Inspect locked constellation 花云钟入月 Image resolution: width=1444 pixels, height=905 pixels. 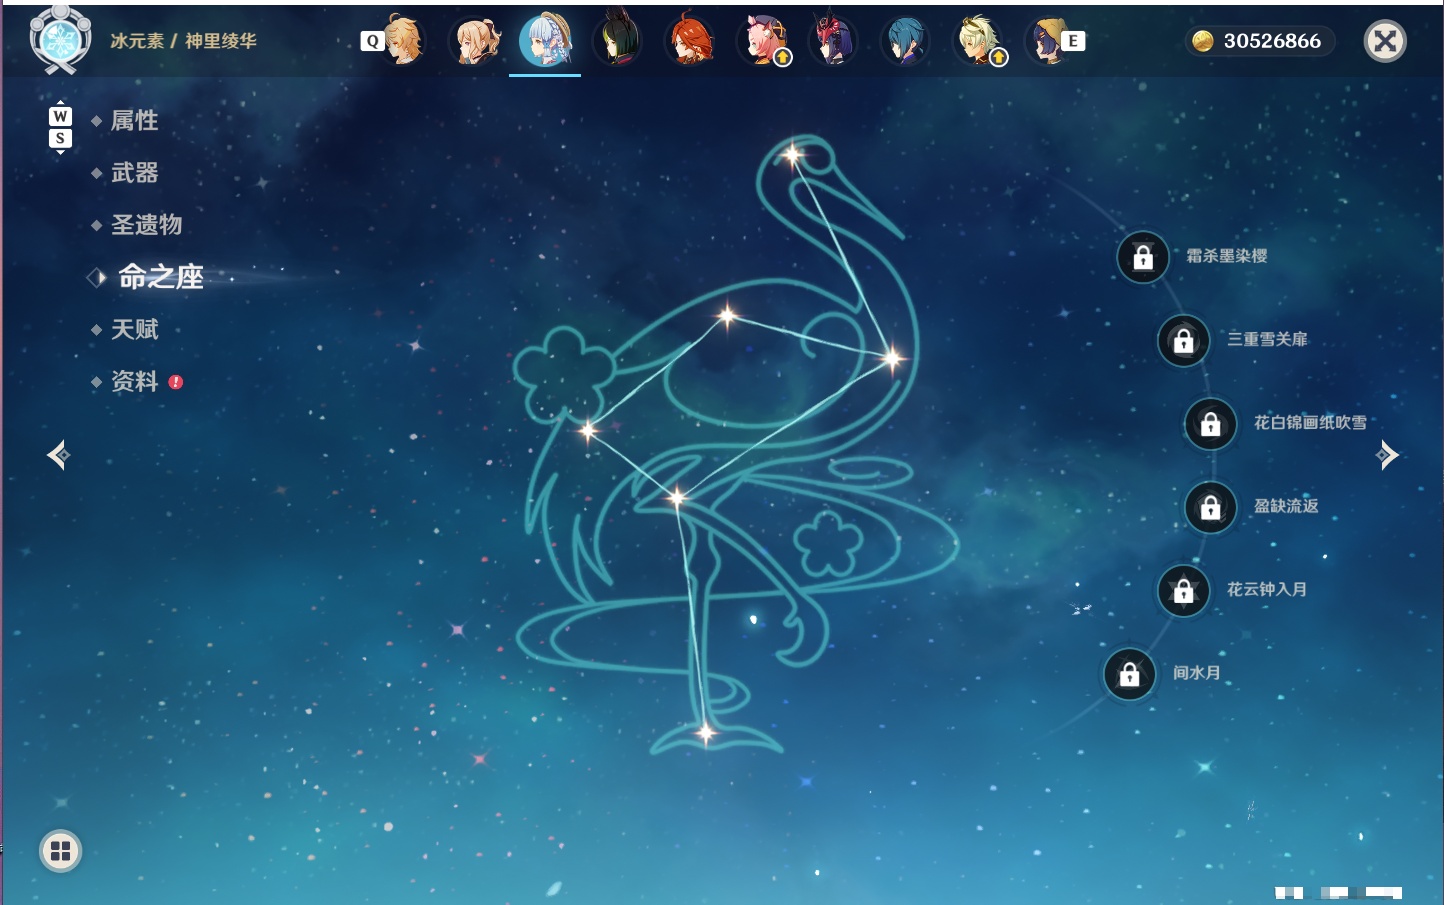click(1184, 591)
